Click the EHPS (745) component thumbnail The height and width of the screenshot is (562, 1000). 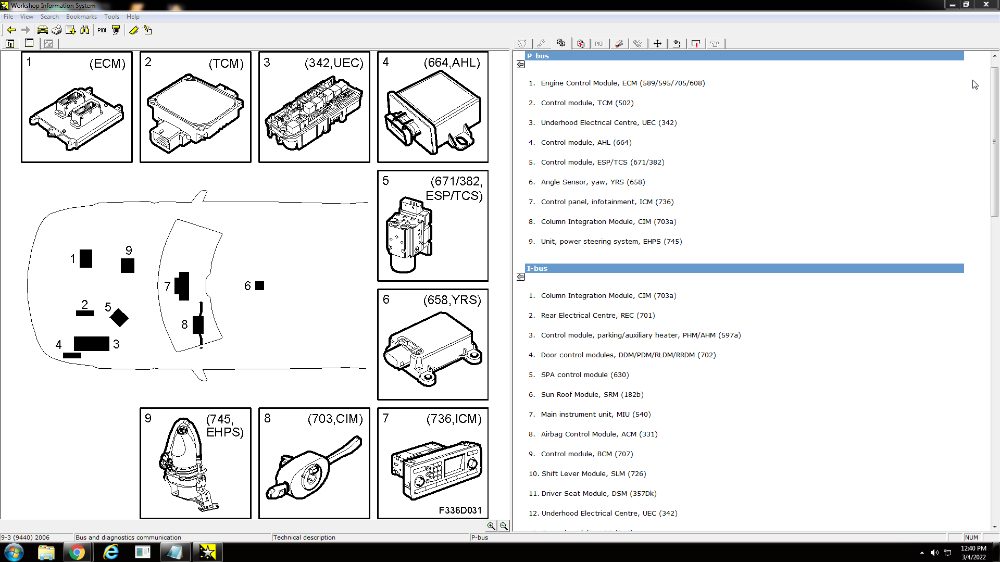click(x=195, y=463)
